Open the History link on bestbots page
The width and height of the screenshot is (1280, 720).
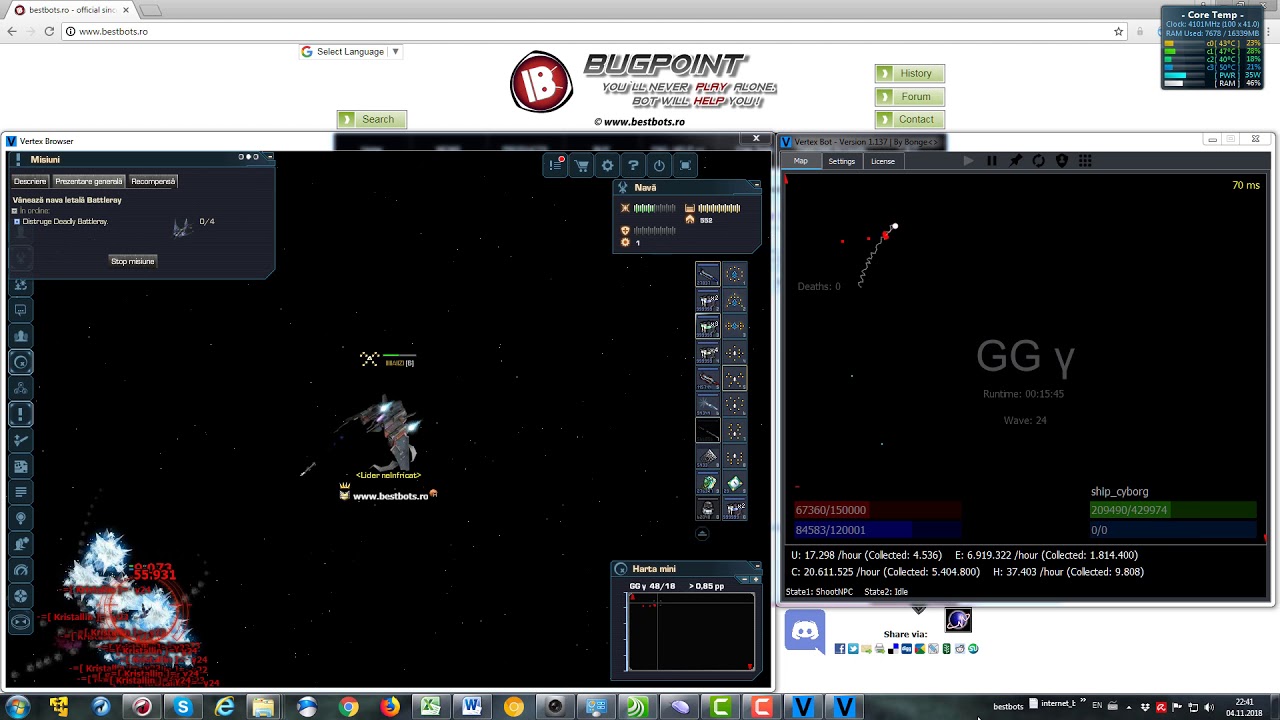pyautogui.click(x=910, y=73)
